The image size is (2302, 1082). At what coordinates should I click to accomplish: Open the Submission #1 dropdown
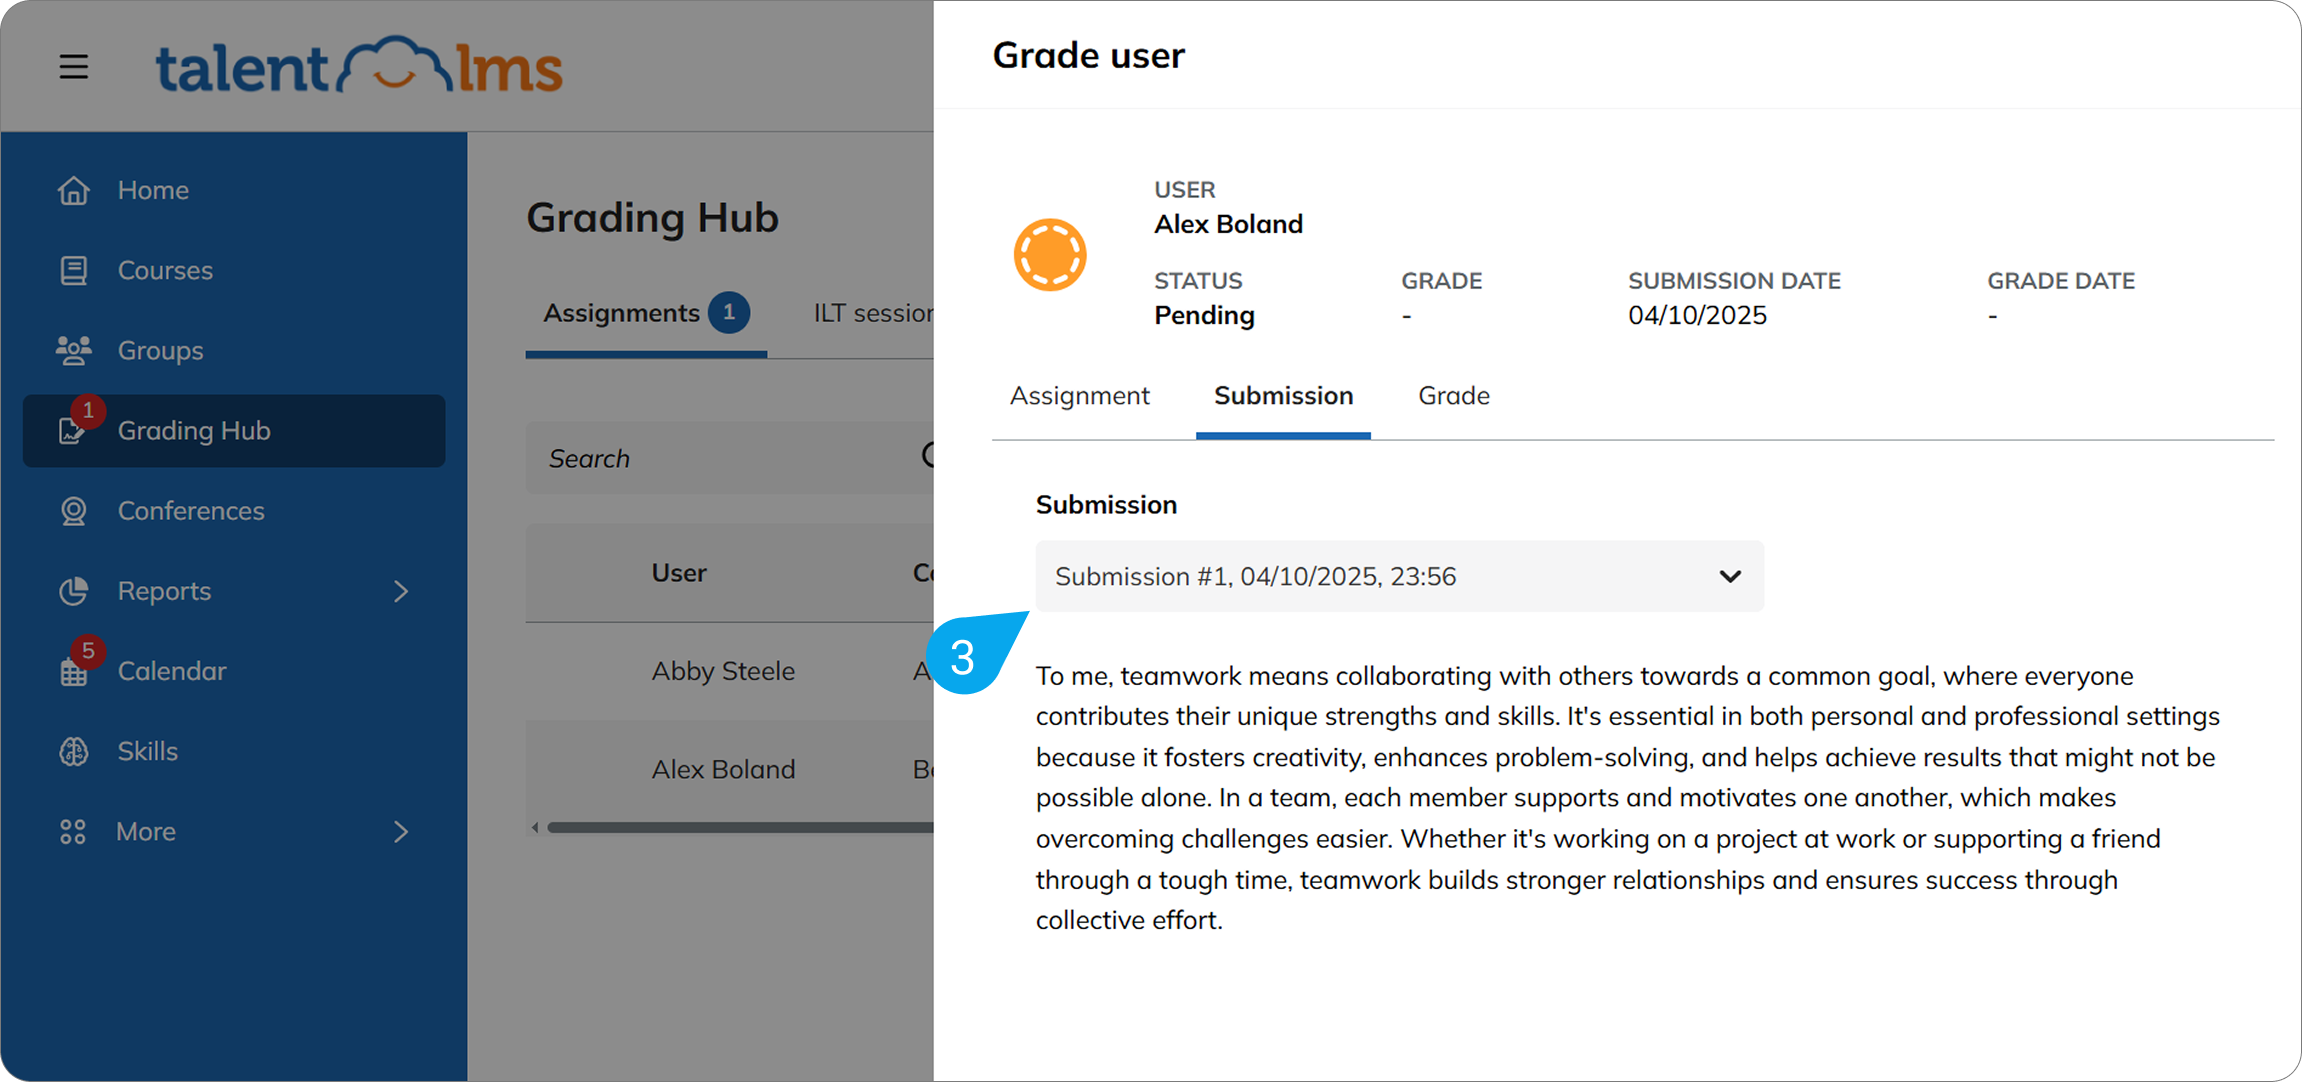(1400, 576)
